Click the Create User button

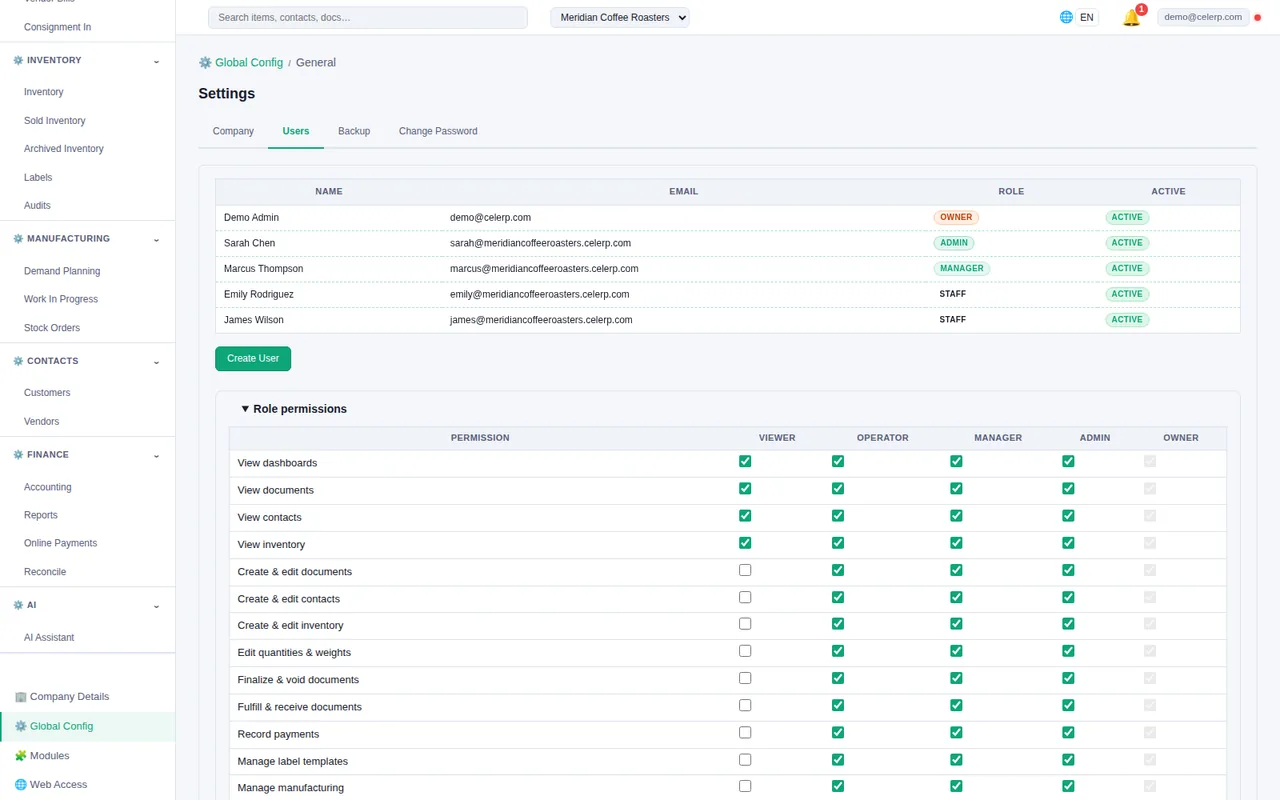[253, 359]
